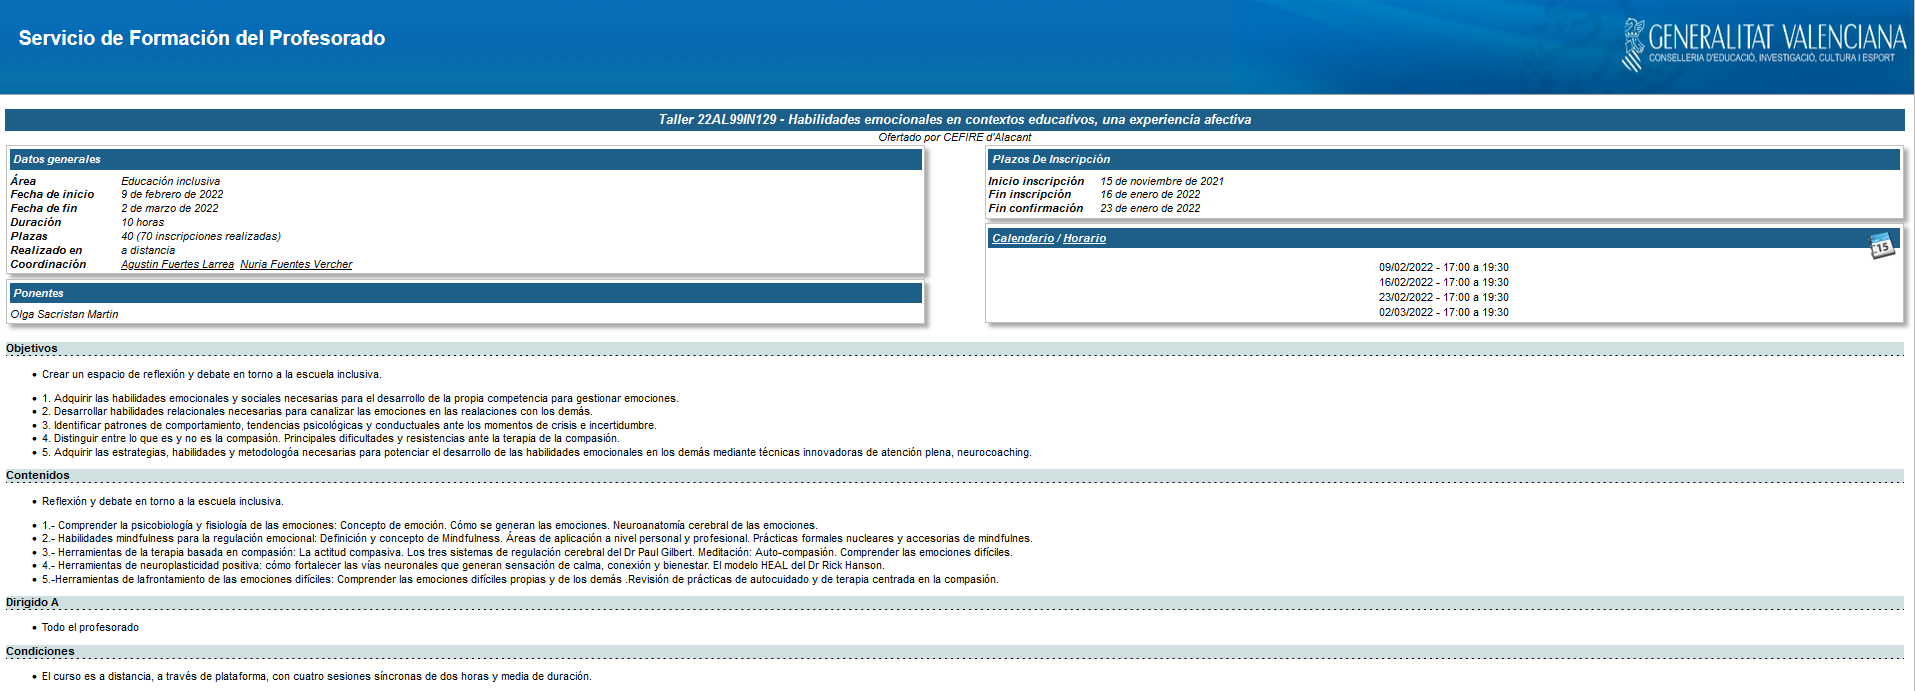This screenshot has width=1915, height=691.
Task: Click the Generalitat Valenciana logo
Action: (x=1763, y=45)
